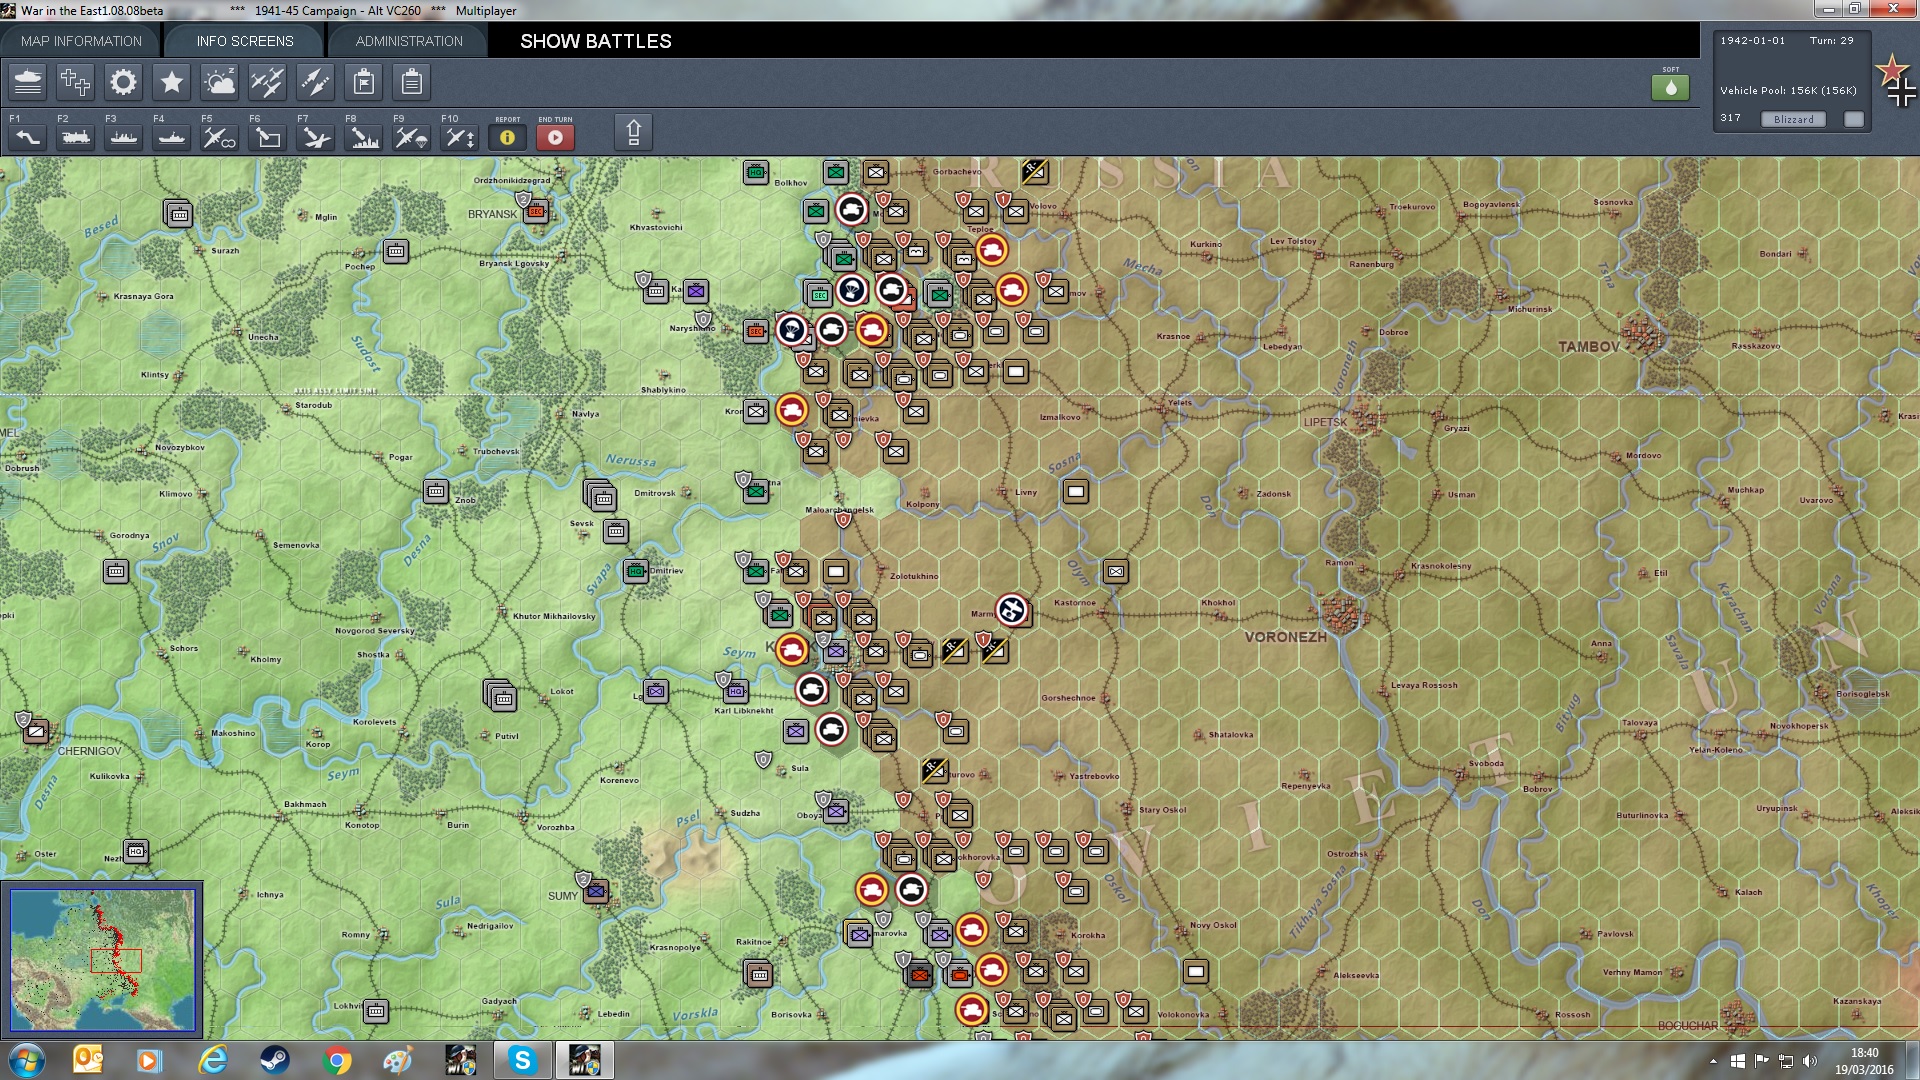Click the Tambov city label on map
The width and height of the screenshot is (1920, 1080).
click(x=1588, y=347)
